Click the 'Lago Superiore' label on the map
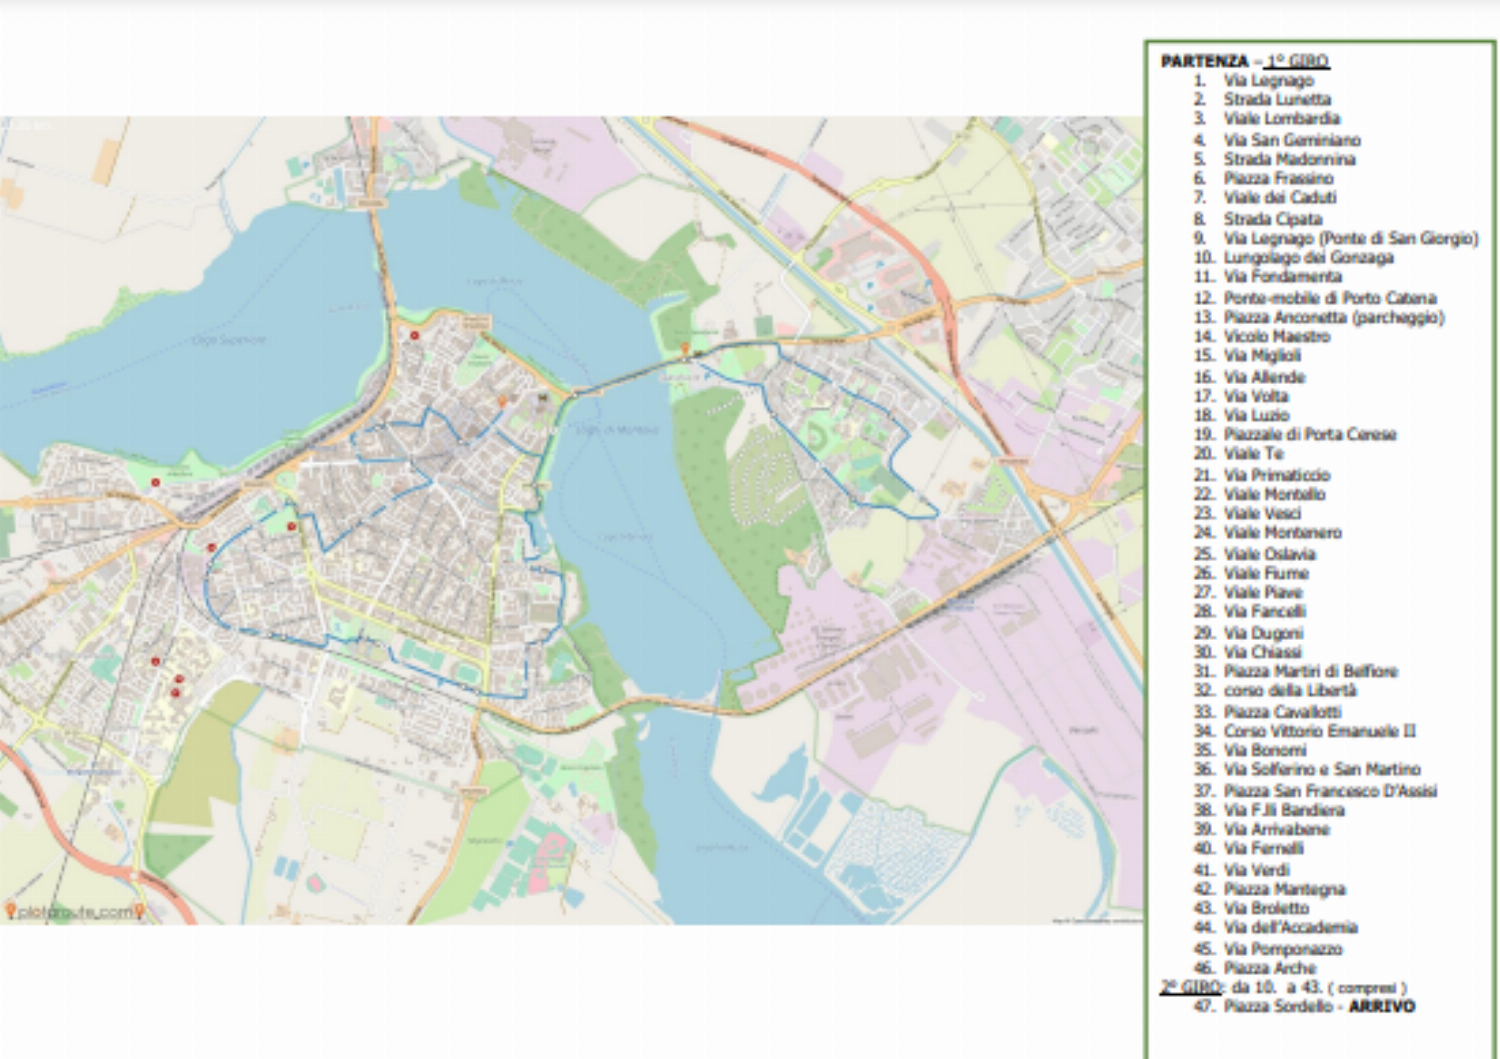The width and height of the screenshot is (1500, 1059). (x=230, y=340)
